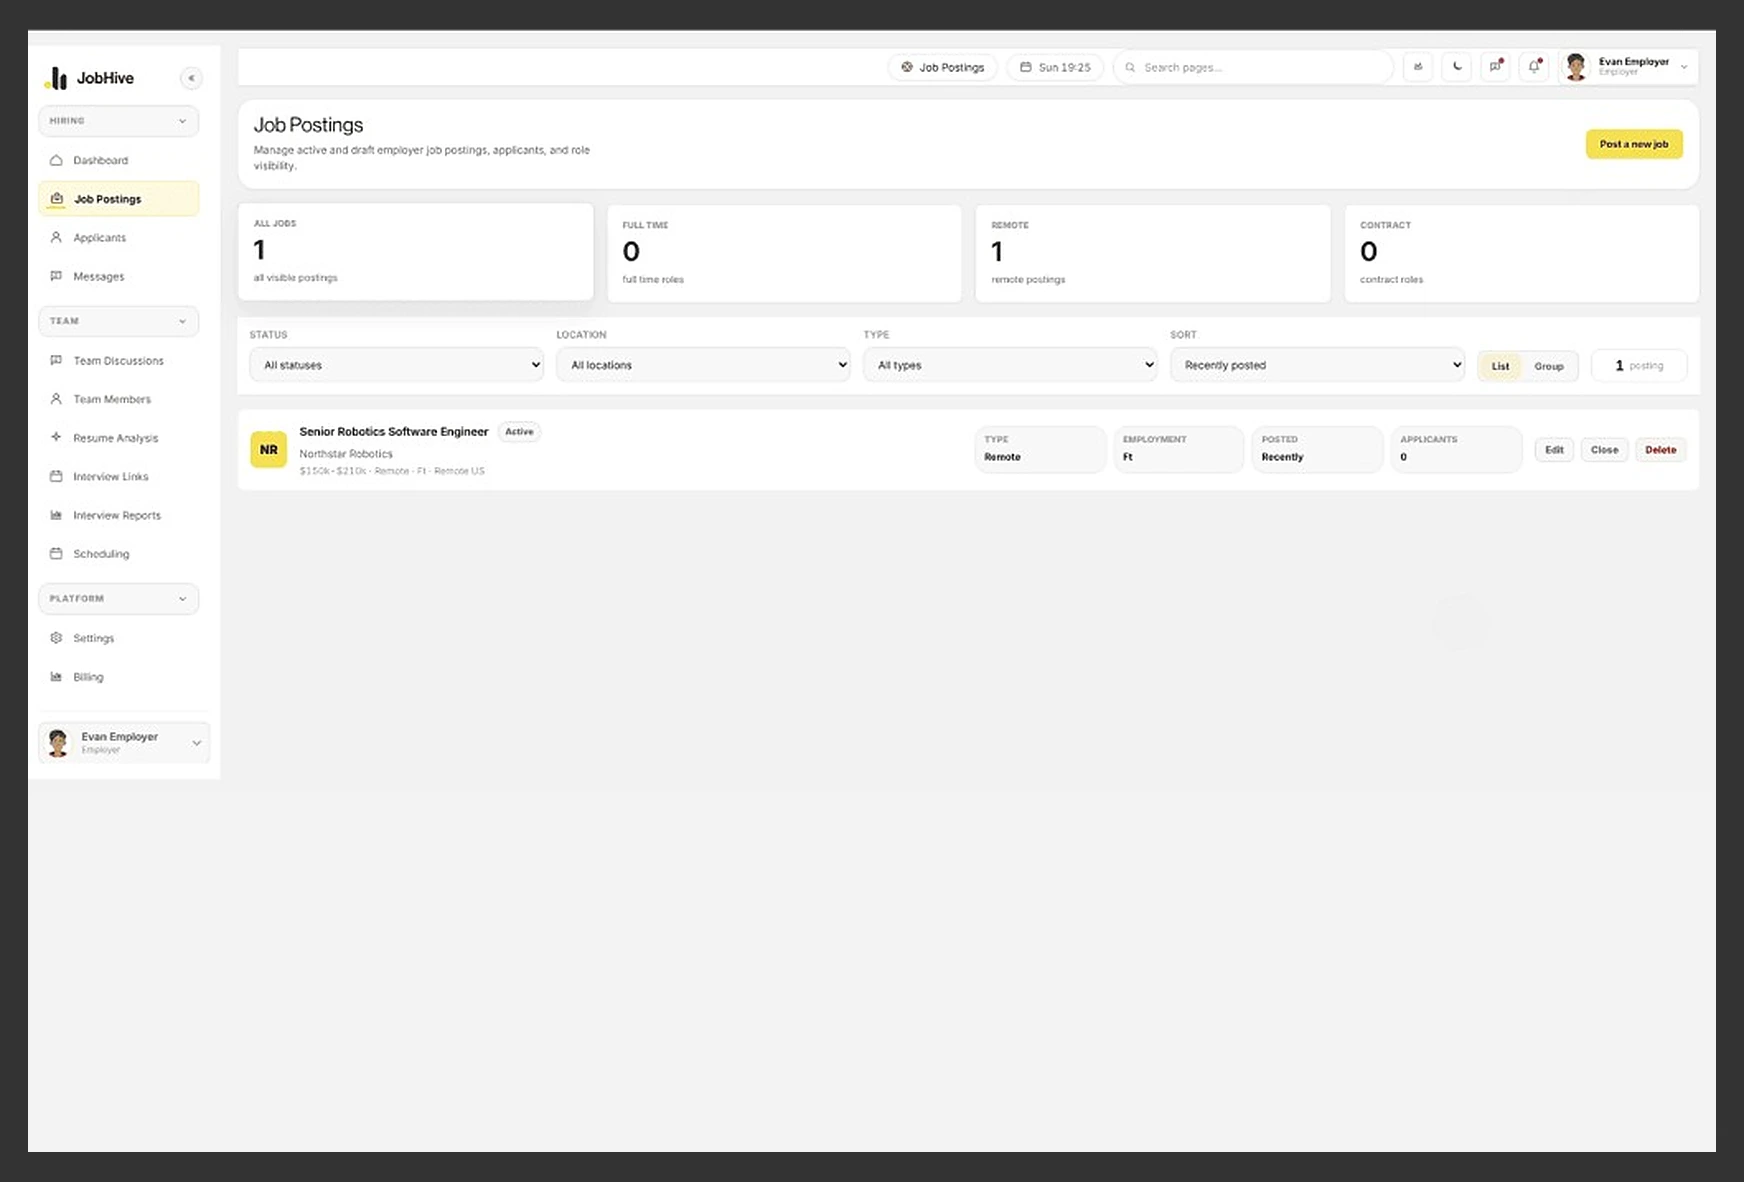Viewport: 1744px width, 1182px height.
Task: Select Job Postings in the sidebar
Action: tap(118, 199)
